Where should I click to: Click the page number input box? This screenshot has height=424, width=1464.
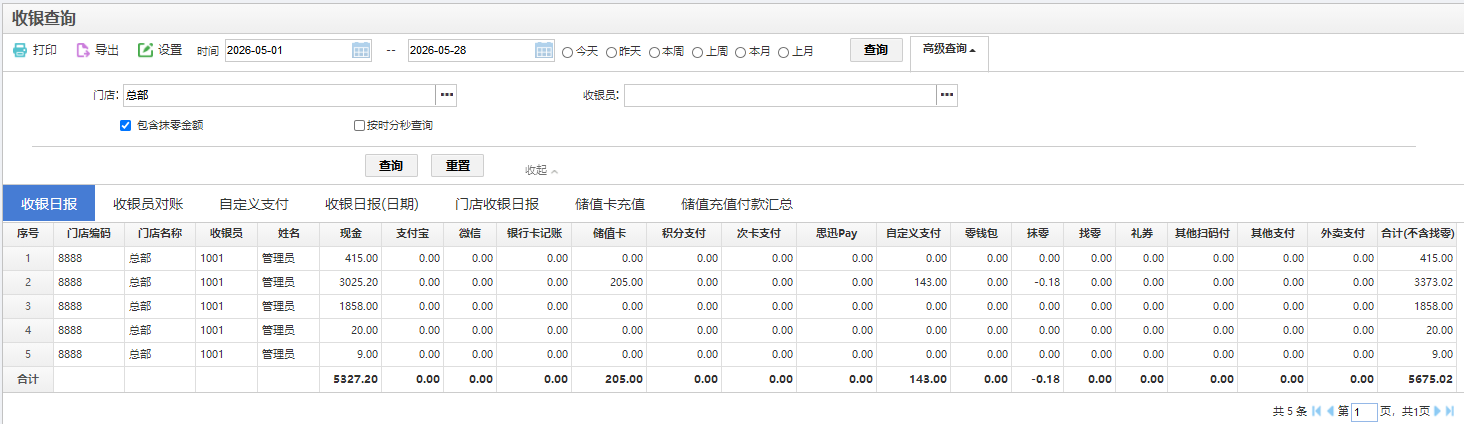[x=1364, y=411]
